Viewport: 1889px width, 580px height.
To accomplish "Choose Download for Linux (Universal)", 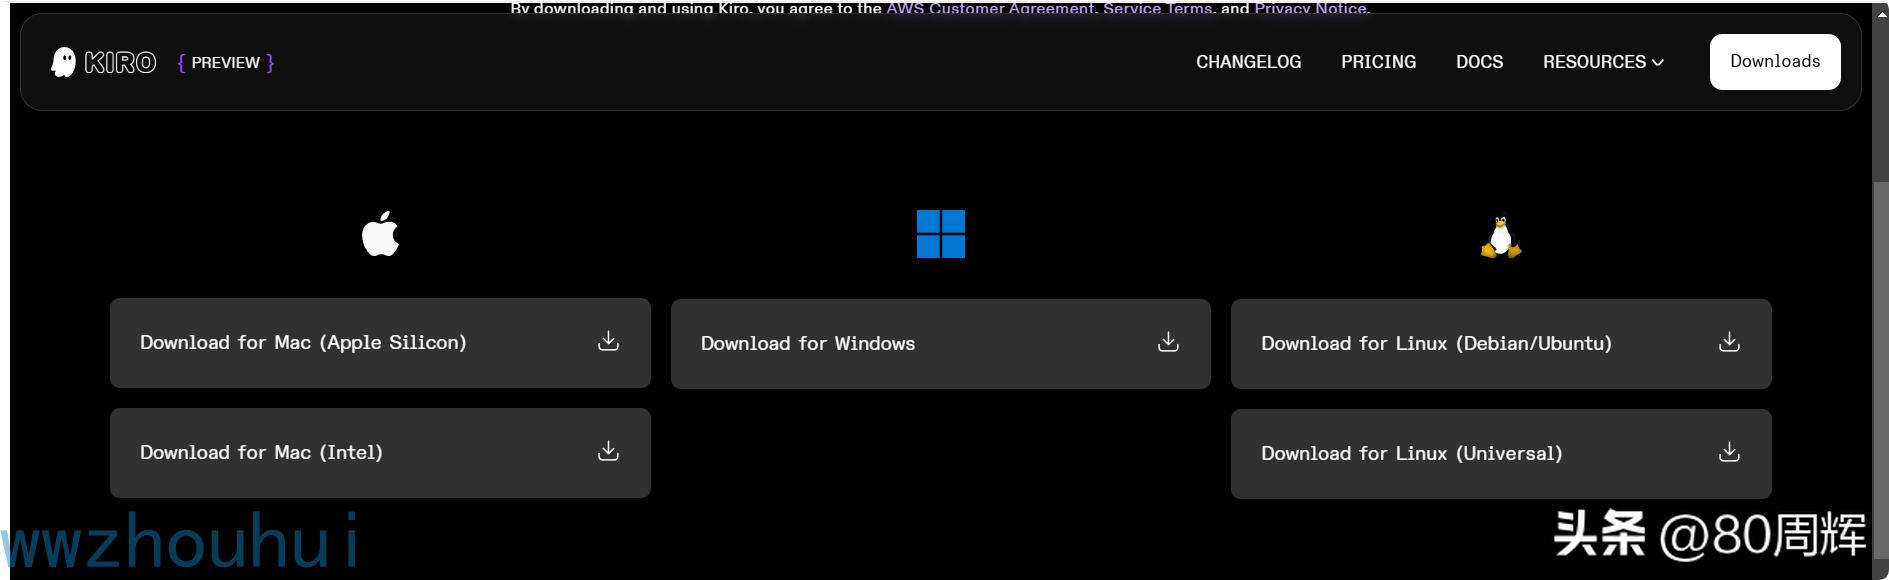I will tap(1501, 454).
